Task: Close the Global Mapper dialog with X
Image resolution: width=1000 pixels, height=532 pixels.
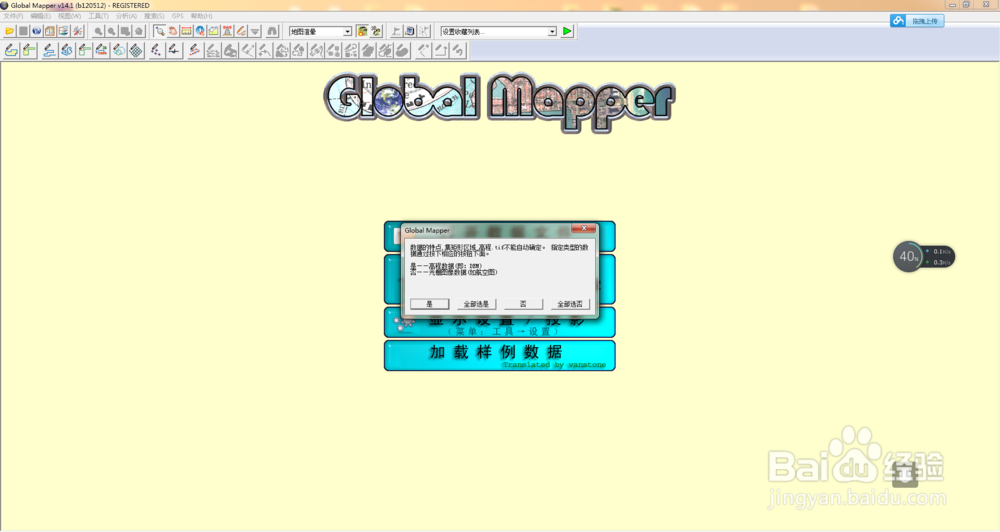Action: pyautogui.click(x=583, y=228)
